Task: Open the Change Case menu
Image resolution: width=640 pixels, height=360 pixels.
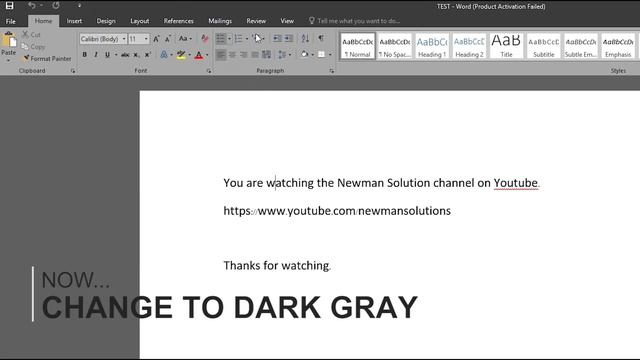Action: (185, 39)
